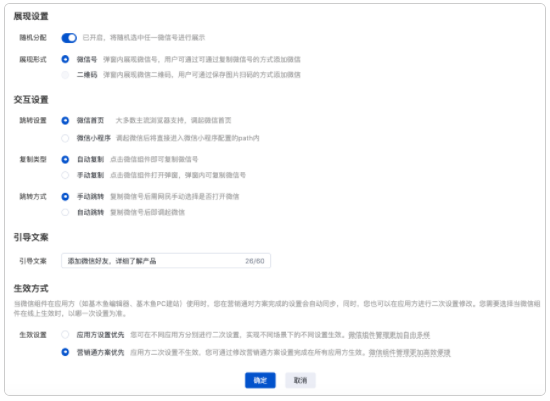This screenshot has width=550, height=401.
Task: Click the 展现形式 row label
Action: tap(33, 59)
